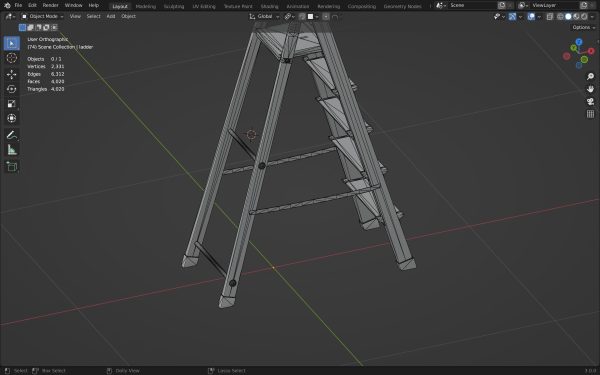Image resolution: width=600 pixels, height=375 pixels.
Task: Expand the Options dropdown
Action: click(x=584, y=27)
